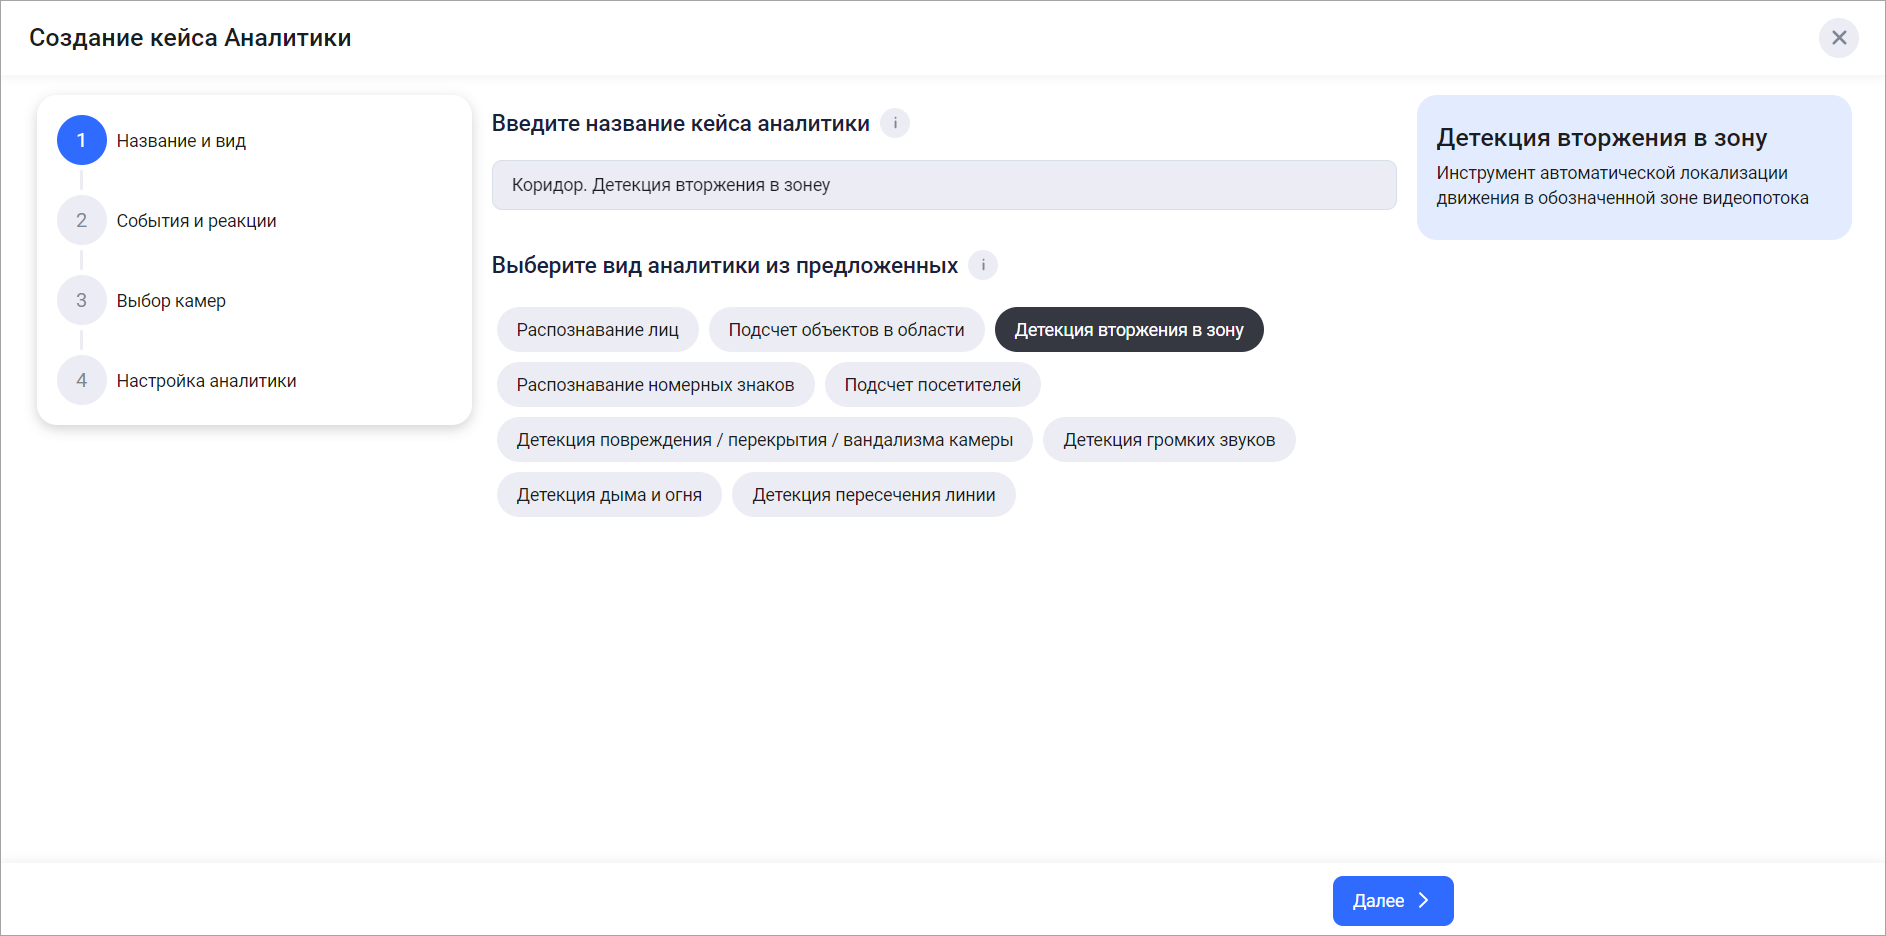Click the case name input field

[943, 185]
